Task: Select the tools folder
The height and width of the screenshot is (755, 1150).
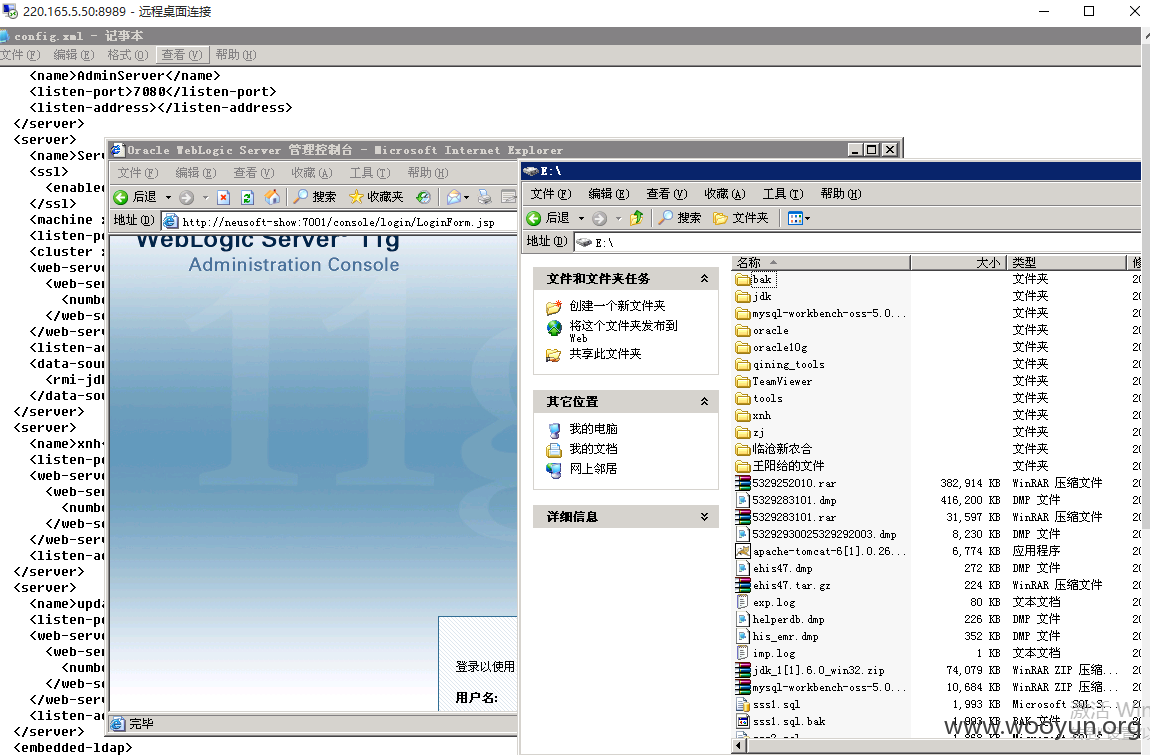Action: (x=759, y=398)
